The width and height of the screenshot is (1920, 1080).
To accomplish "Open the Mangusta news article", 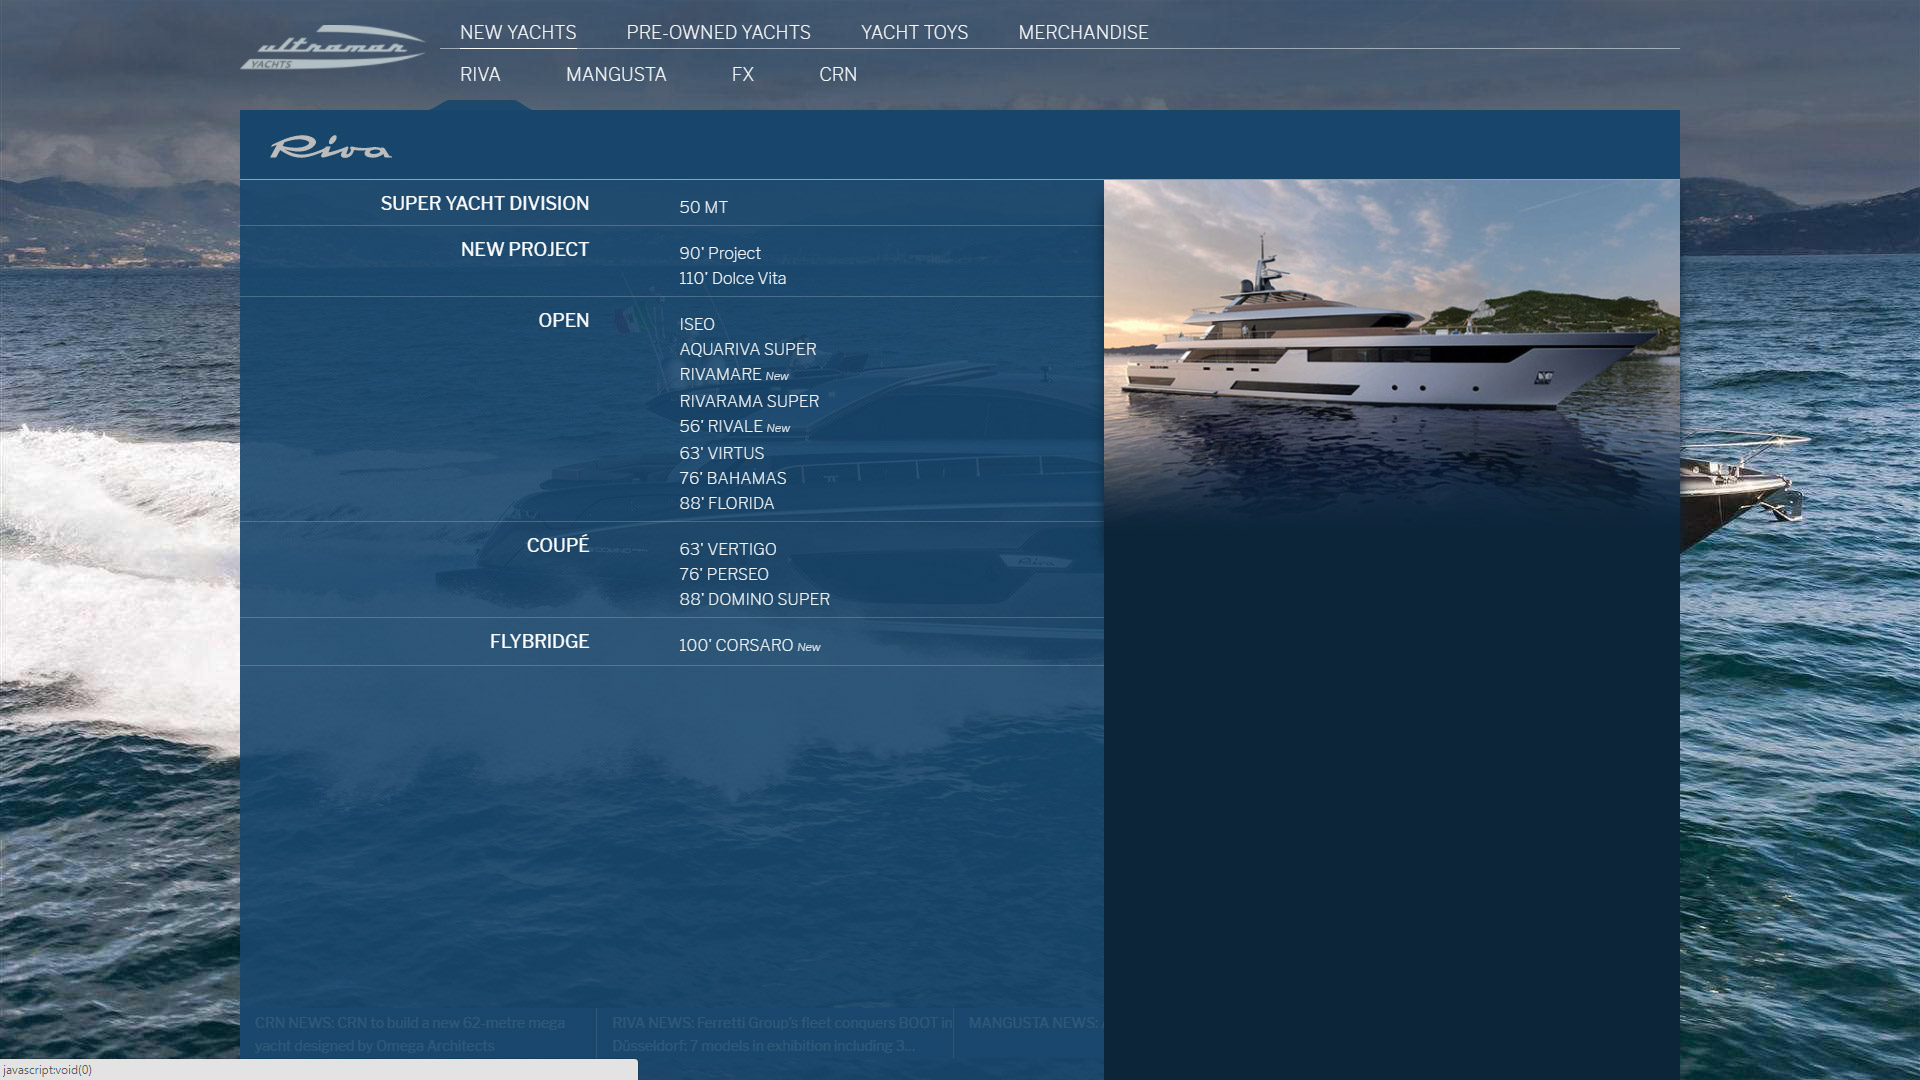I will [x=1035, y=1023].
